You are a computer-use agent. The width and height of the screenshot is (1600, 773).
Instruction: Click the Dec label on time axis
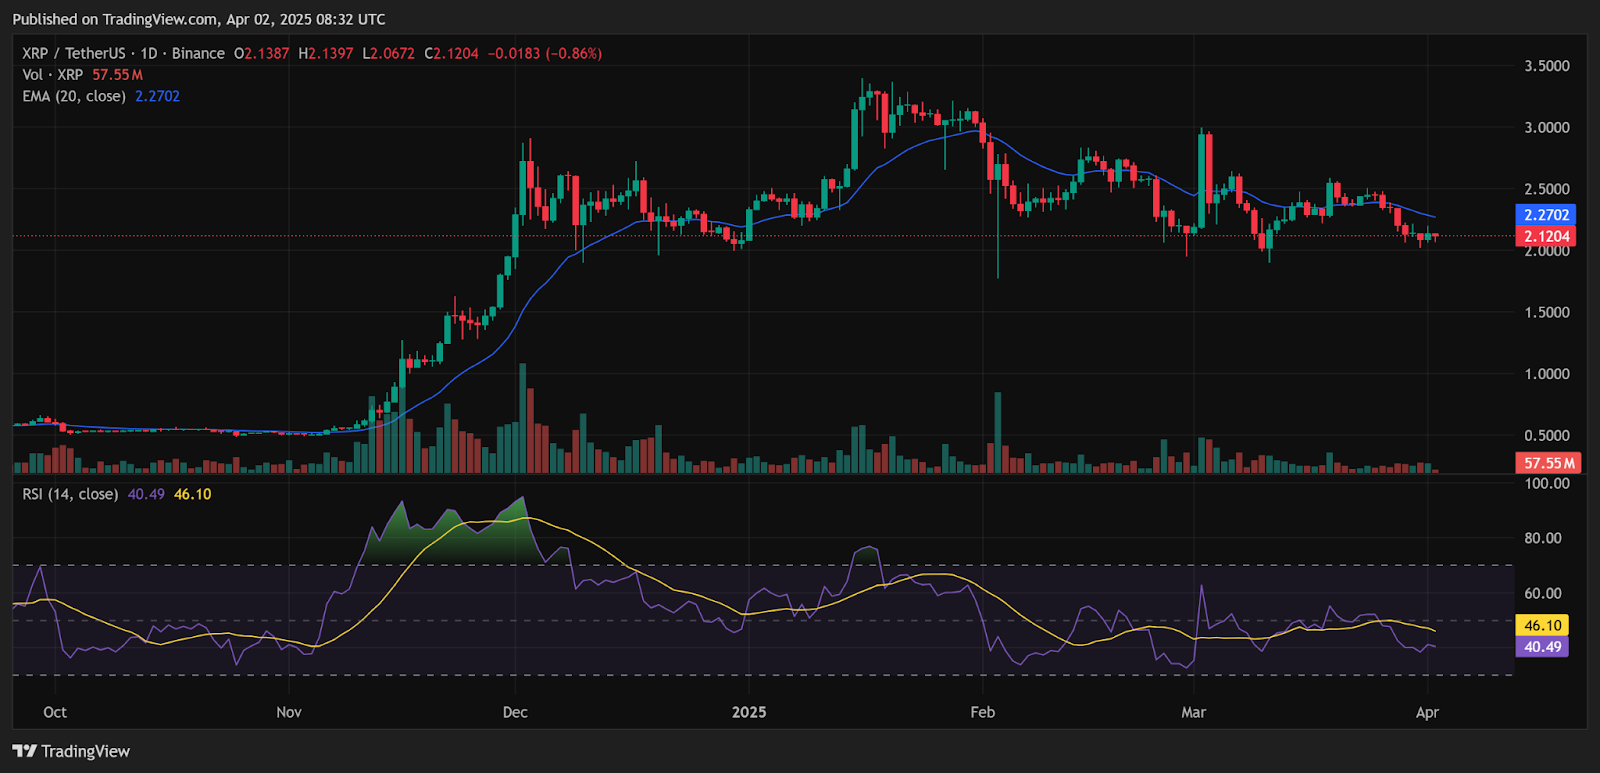pos(515,712)
